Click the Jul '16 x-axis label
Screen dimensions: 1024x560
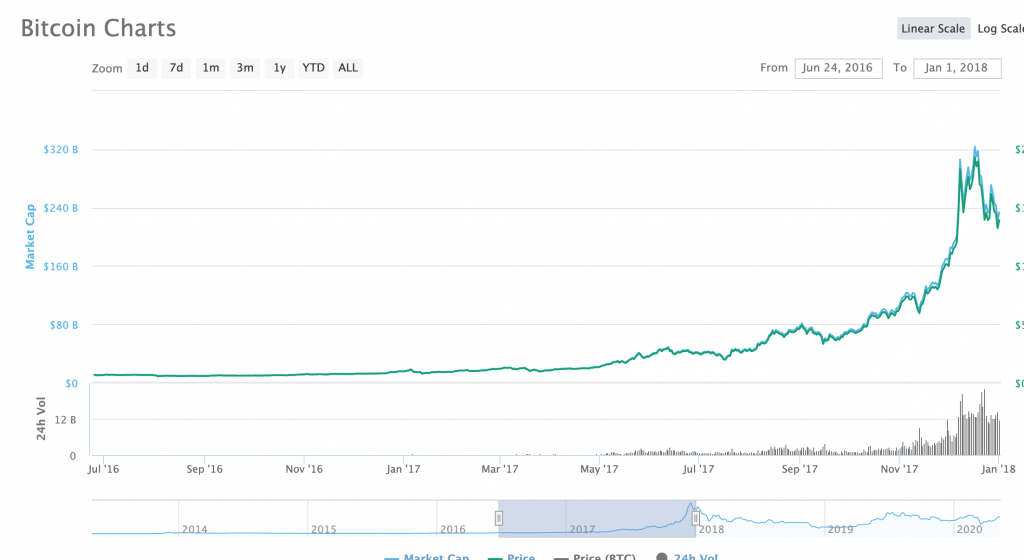[103, 469]
